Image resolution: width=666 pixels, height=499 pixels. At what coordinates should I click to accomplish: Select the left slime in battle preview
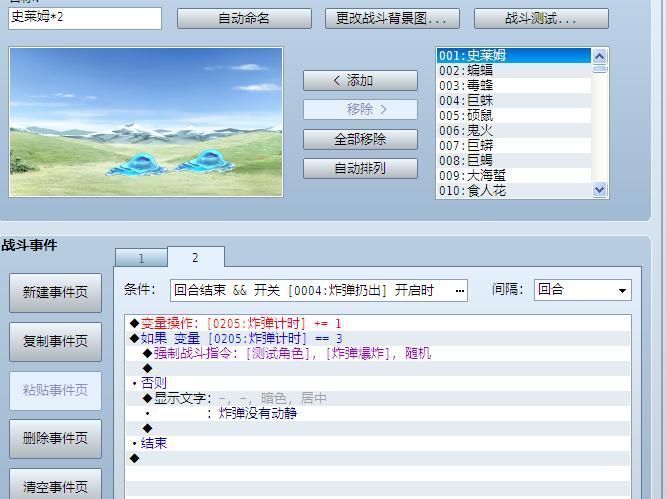coord(137,165)
